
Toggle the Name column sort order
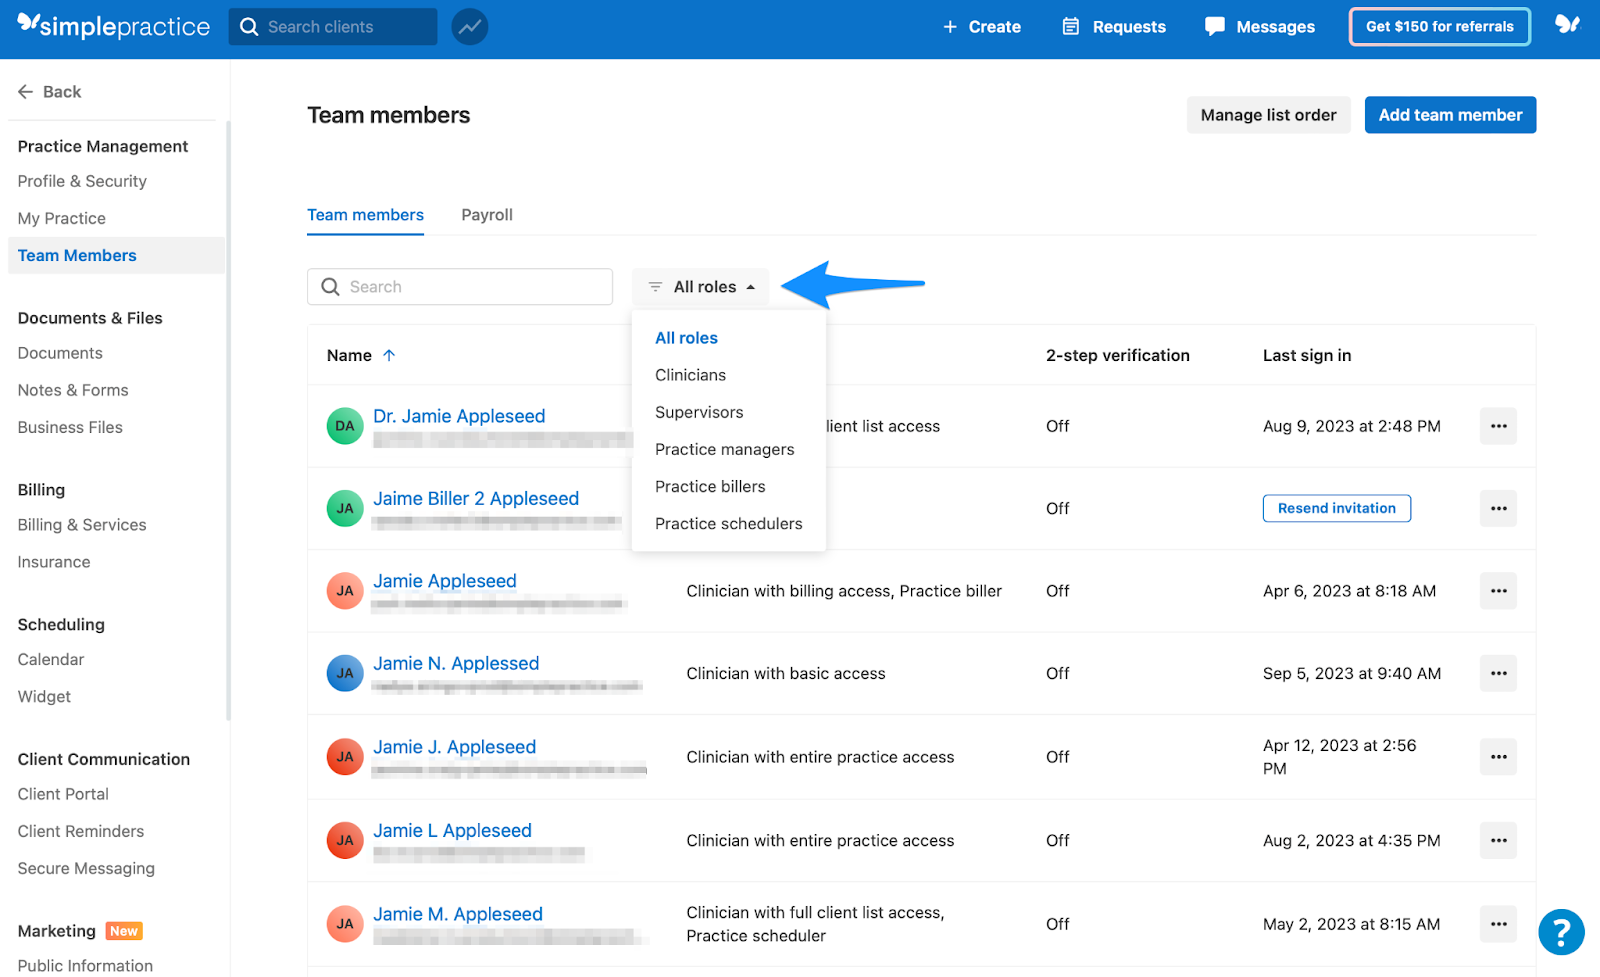click(x=389, y=355)
